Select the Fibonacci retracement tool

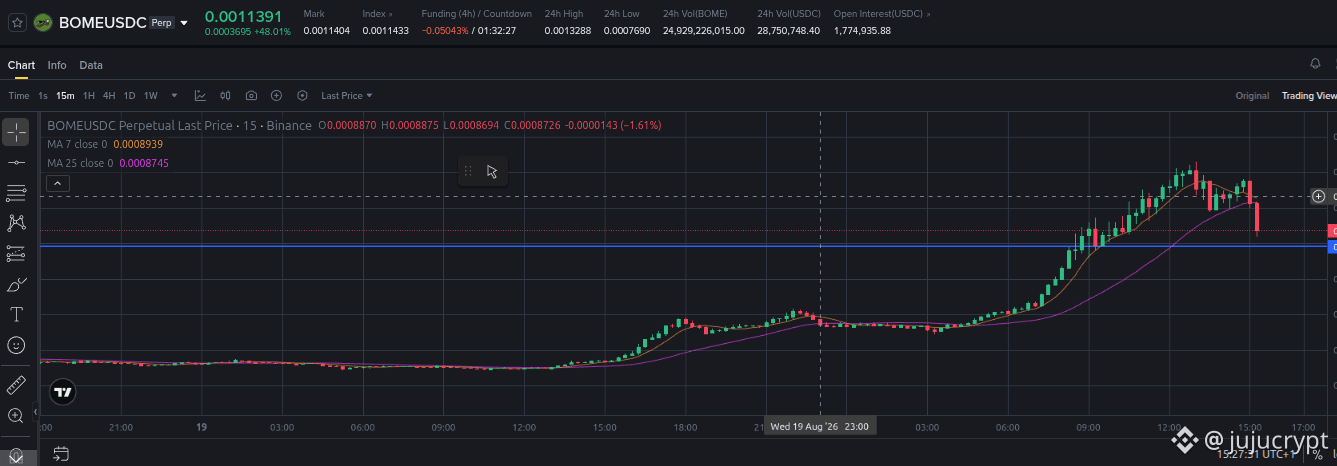pos(16,193)
